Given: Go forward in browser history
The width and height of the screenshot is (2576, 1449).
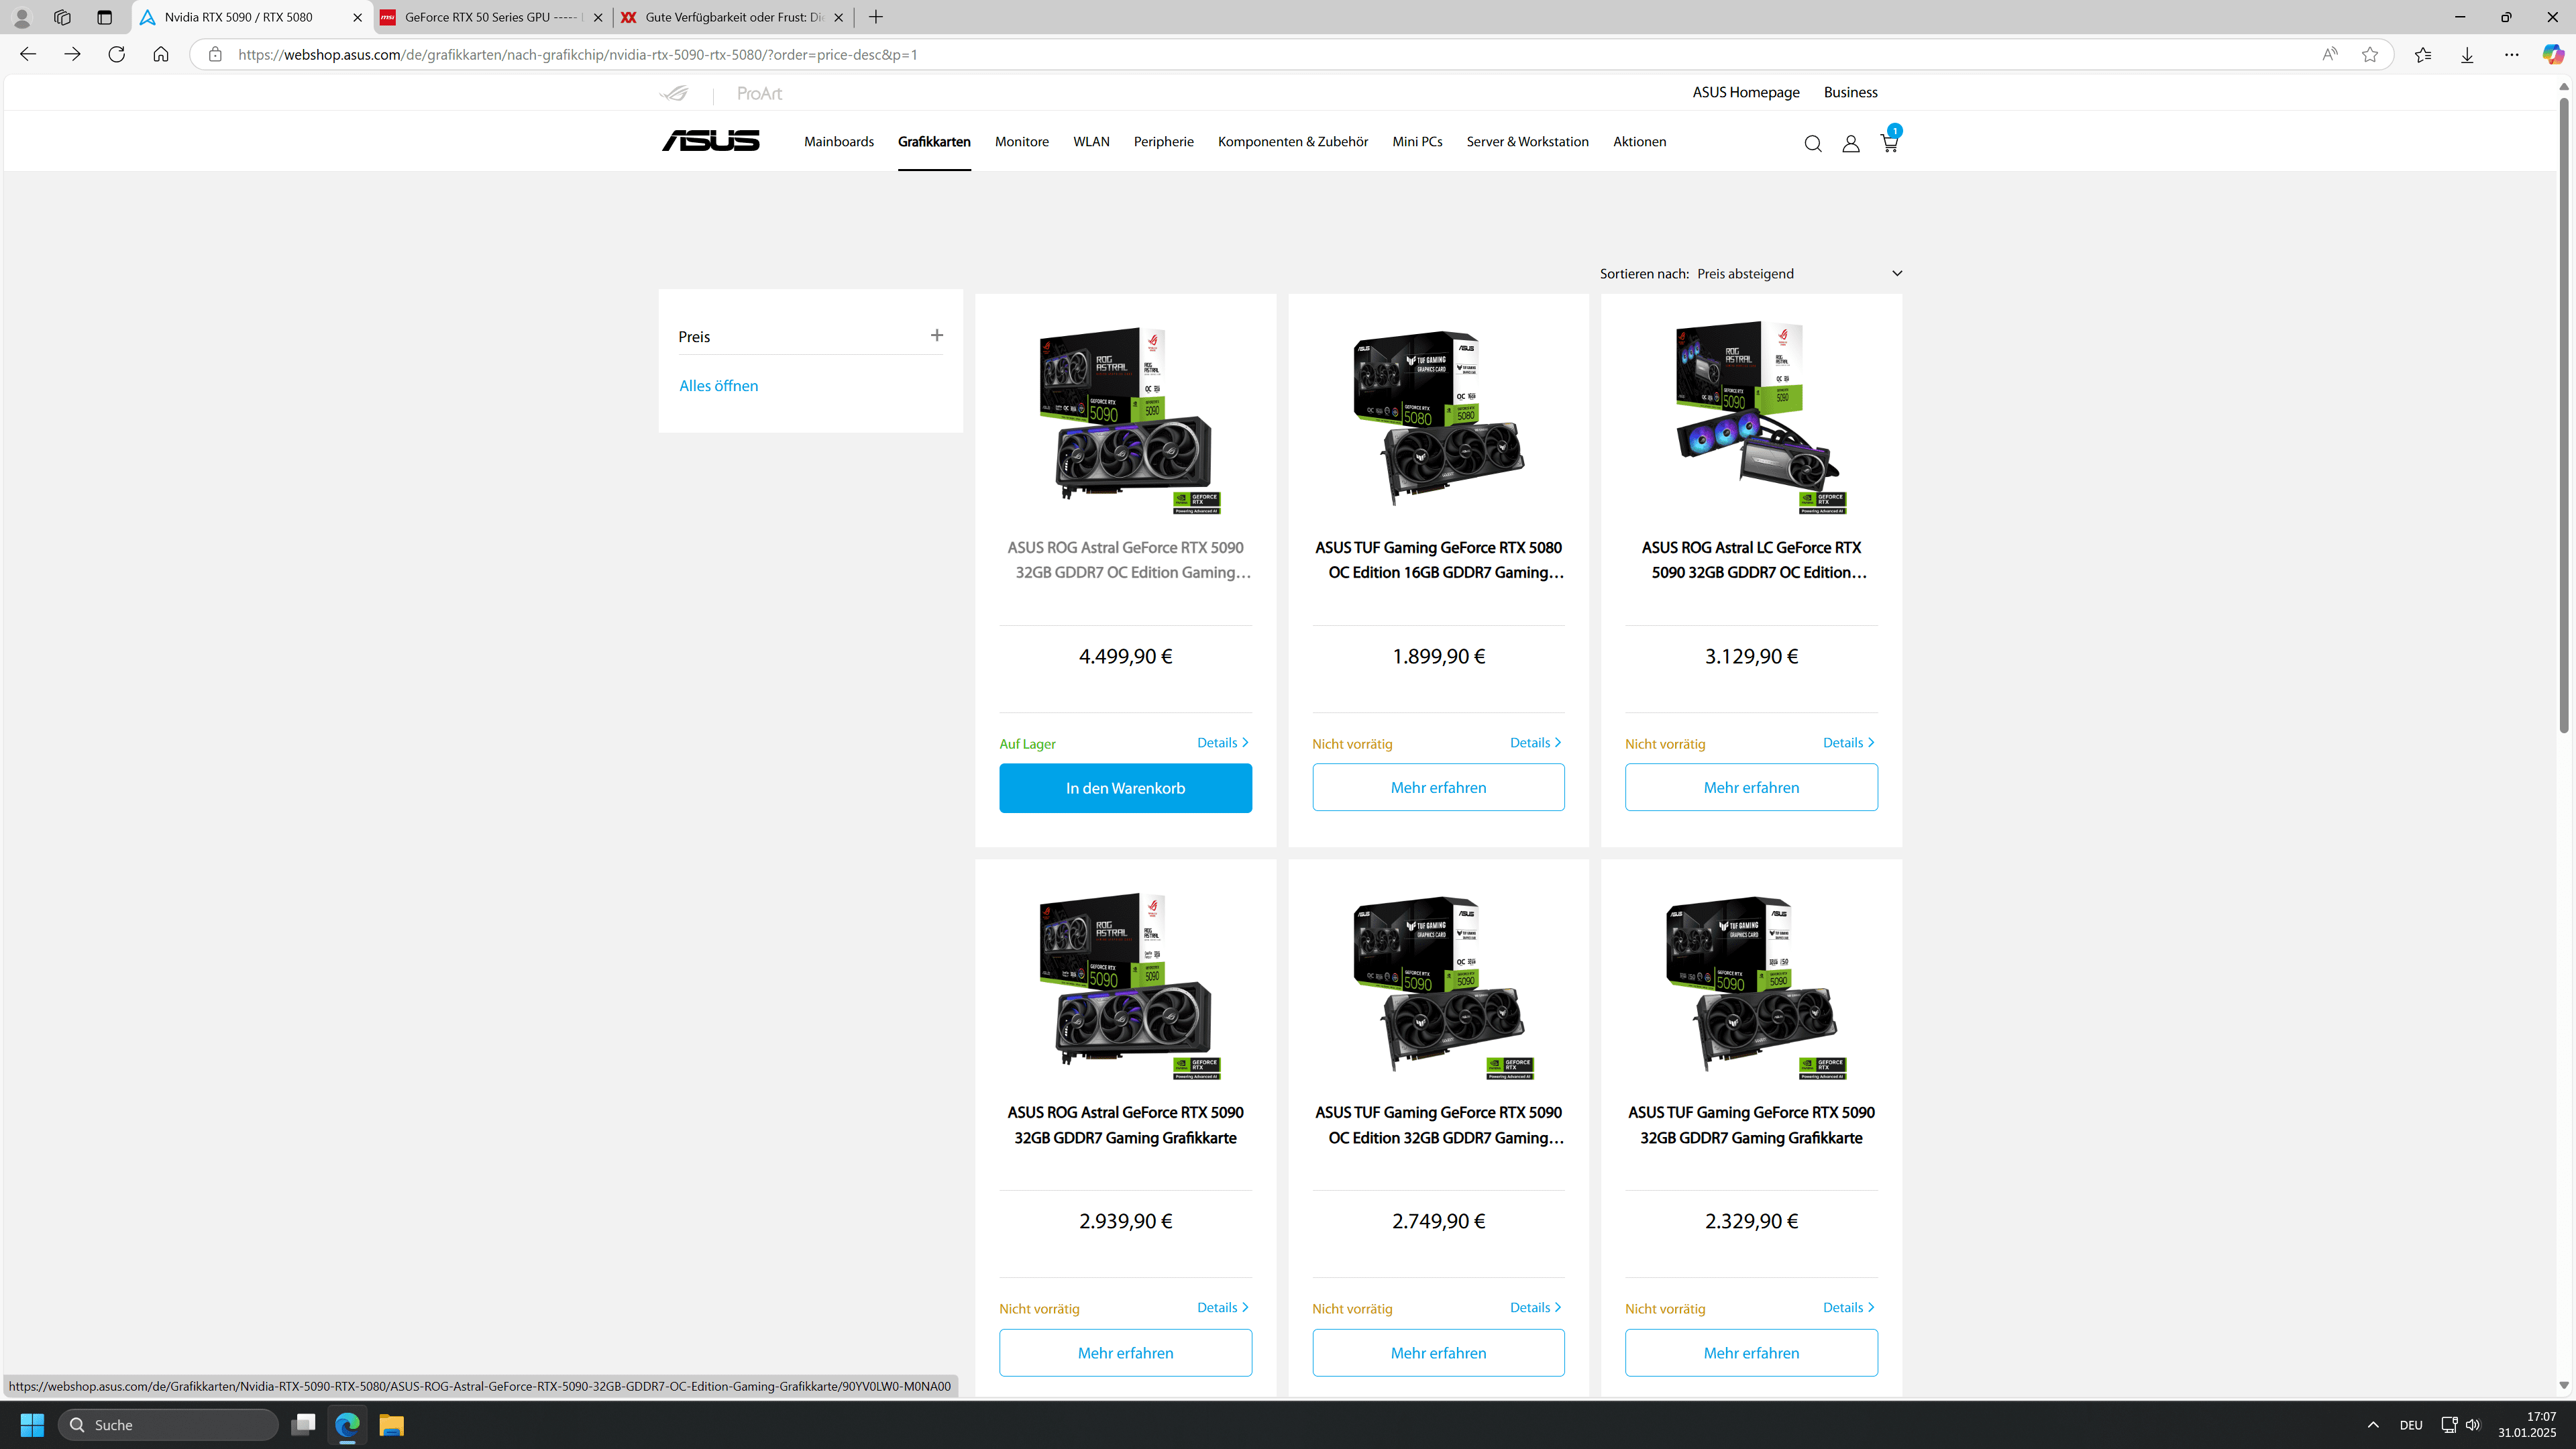Looking at the screenshot, I should point(72,54).
